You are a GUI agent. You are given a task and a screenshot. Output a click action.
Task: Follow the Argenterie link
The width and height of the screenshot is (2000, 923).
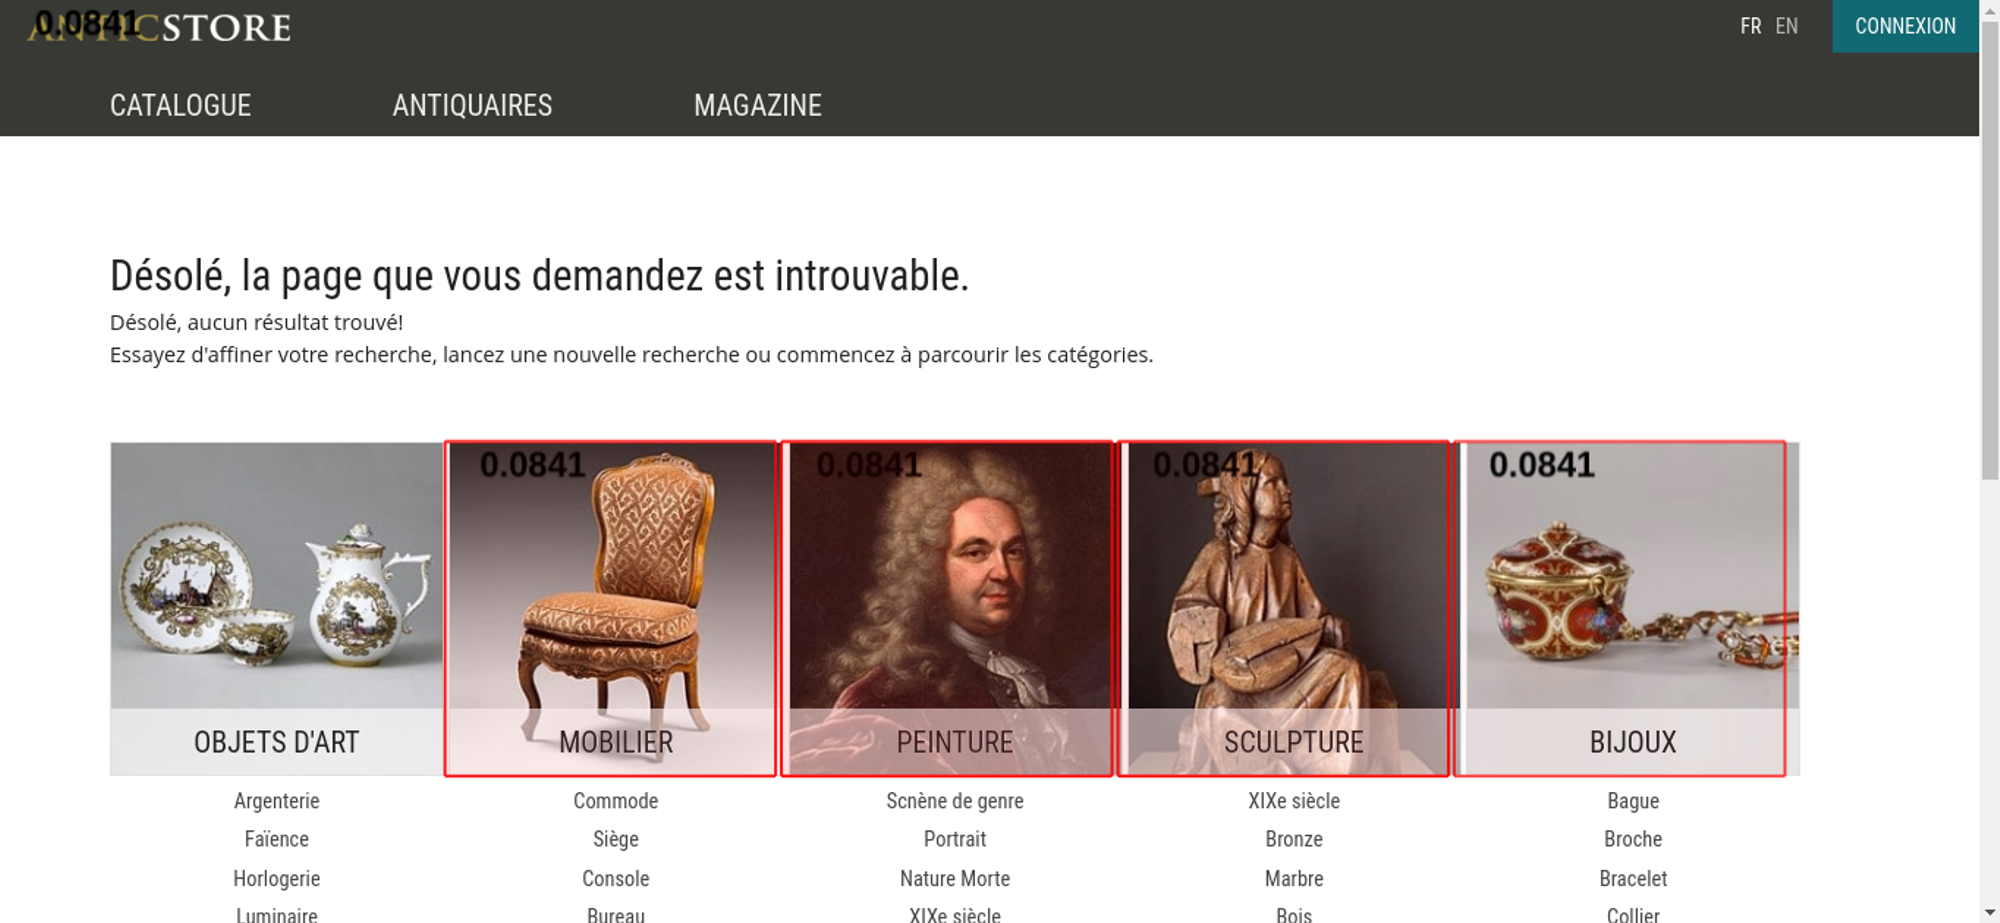(276, 801)
